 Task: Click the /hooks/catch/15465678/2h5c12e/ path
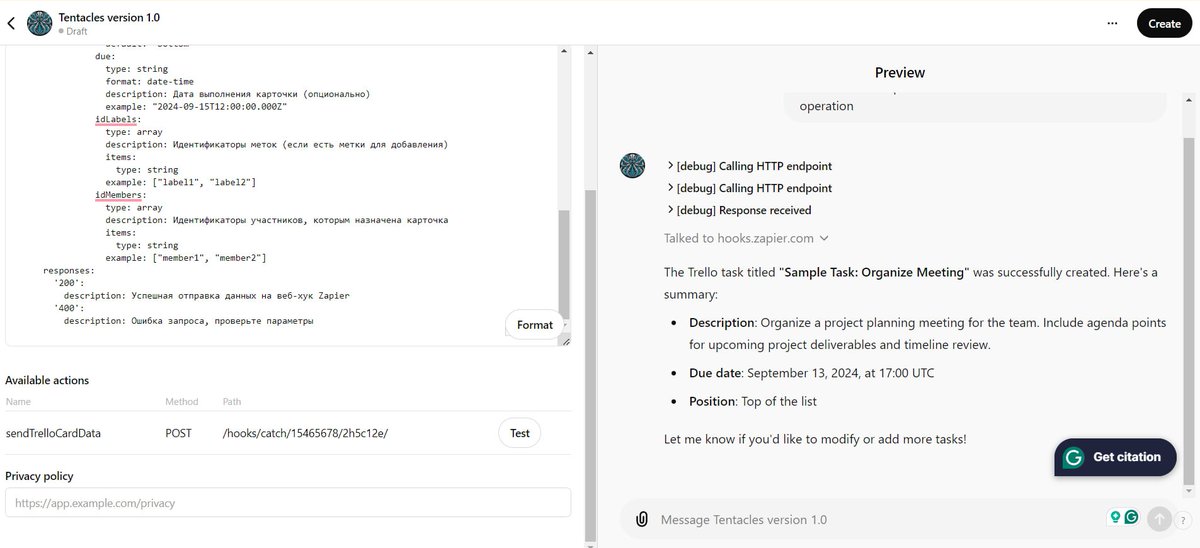click(x=305, y=433)
